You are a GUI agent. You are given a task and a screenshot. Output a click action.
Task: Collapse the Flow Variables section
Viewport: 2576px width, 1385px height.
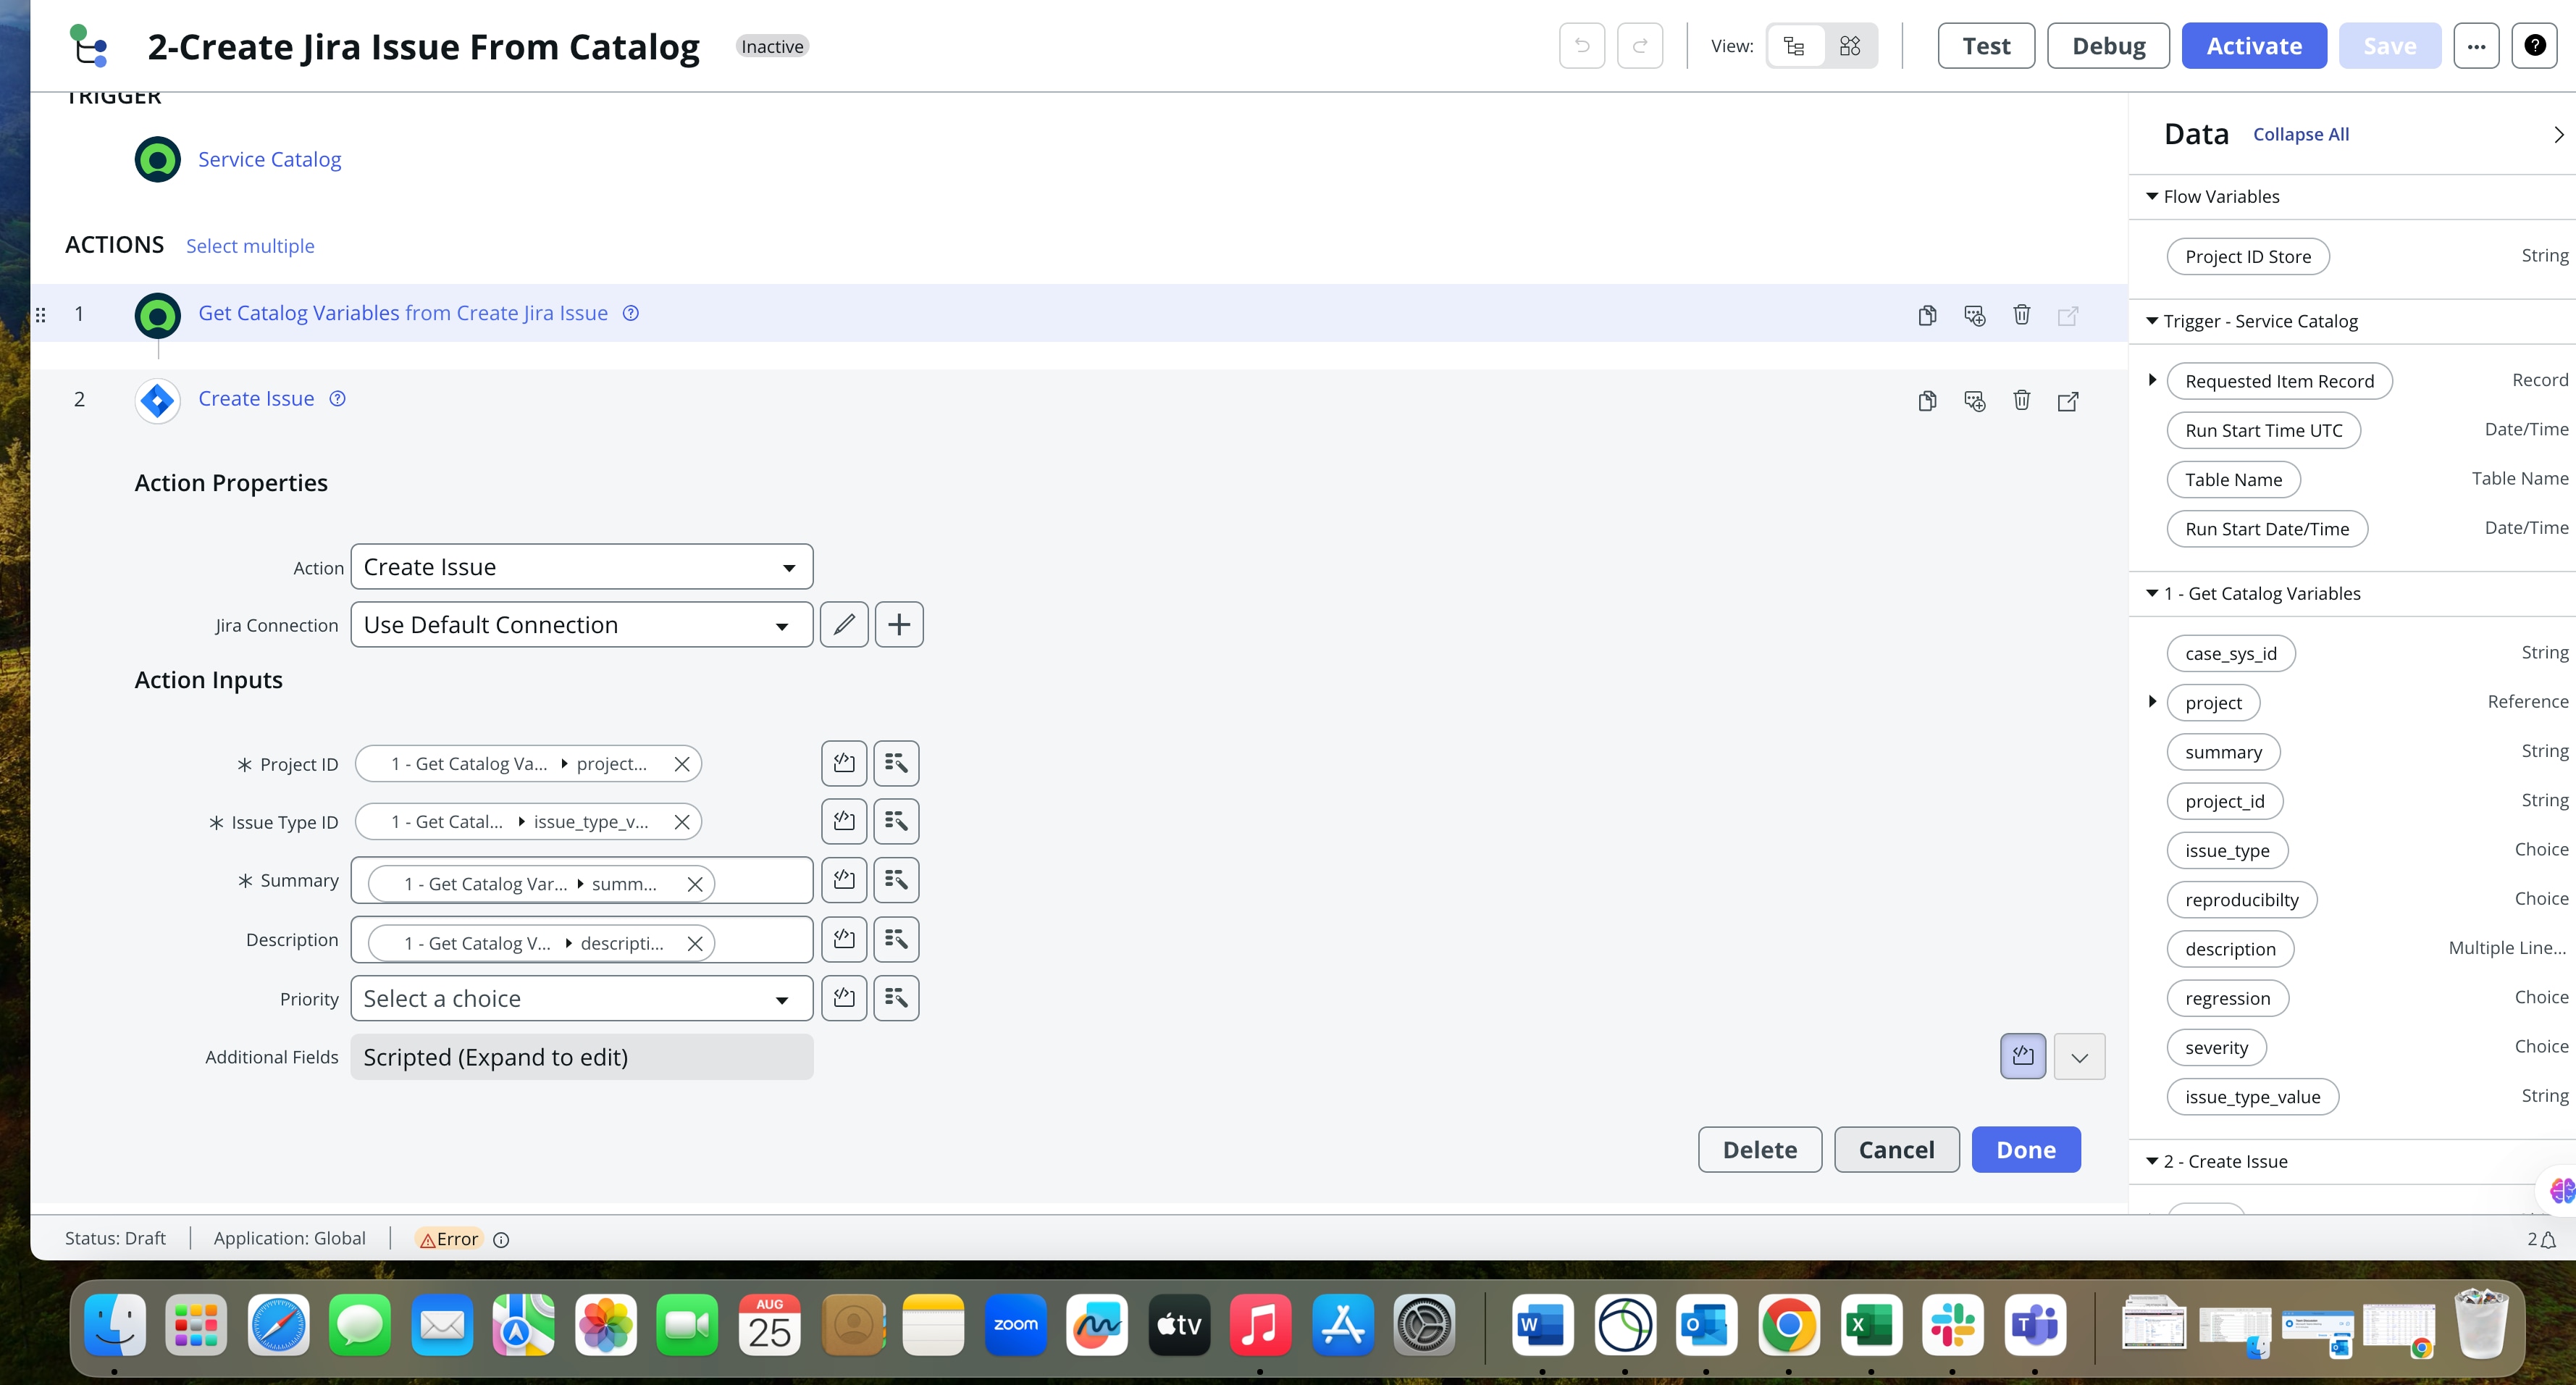coord(2152,197)
